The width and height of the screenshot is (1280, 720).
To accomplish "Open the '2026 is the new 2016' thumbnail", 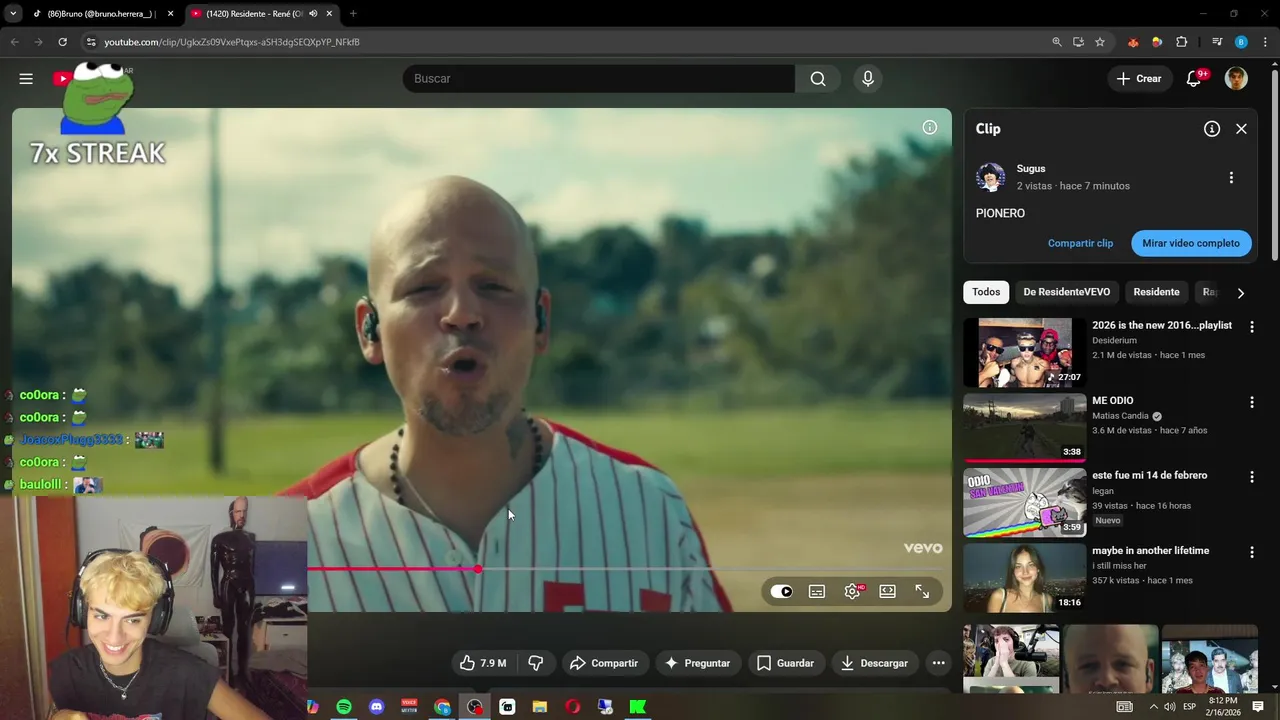I will (1024, 352).
